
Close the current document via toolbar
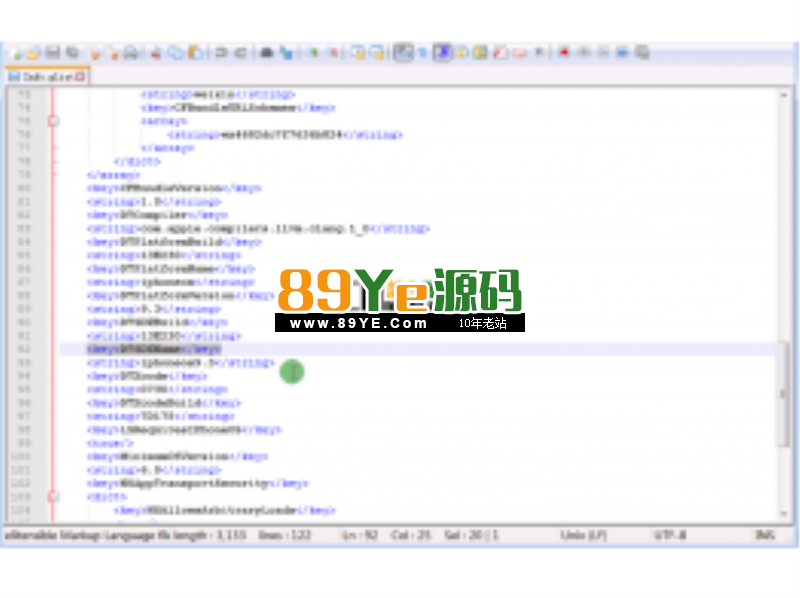click(95, 53)
